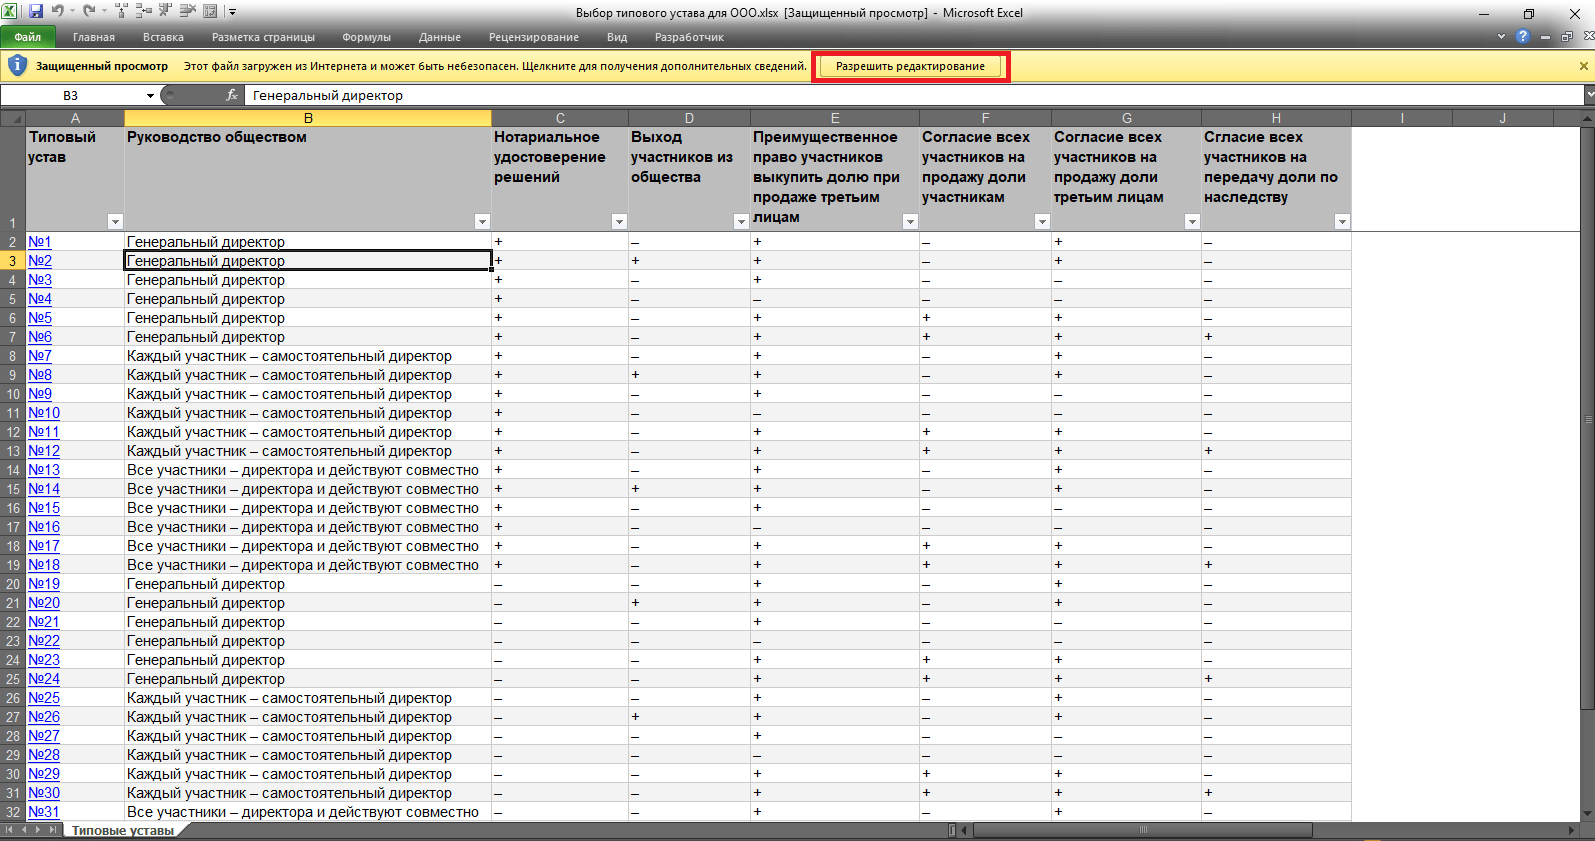Screen dimensions: 1595x841
Task: Click the horizontal scrollbar thumb
Action: point(1142,830)
